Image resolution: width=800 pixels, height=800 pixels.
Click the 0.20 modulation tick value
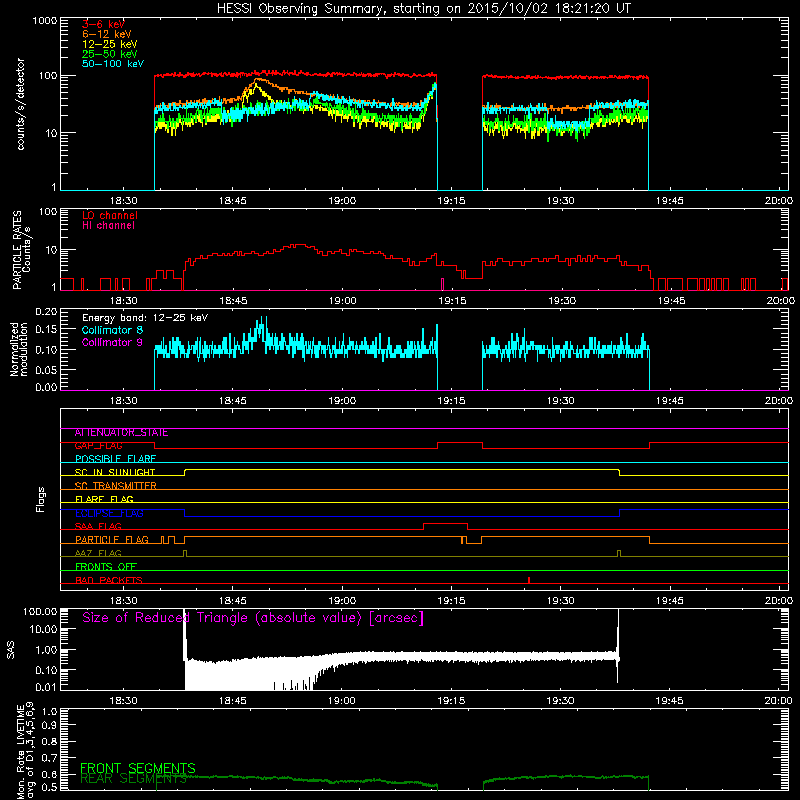coord(46,311)
